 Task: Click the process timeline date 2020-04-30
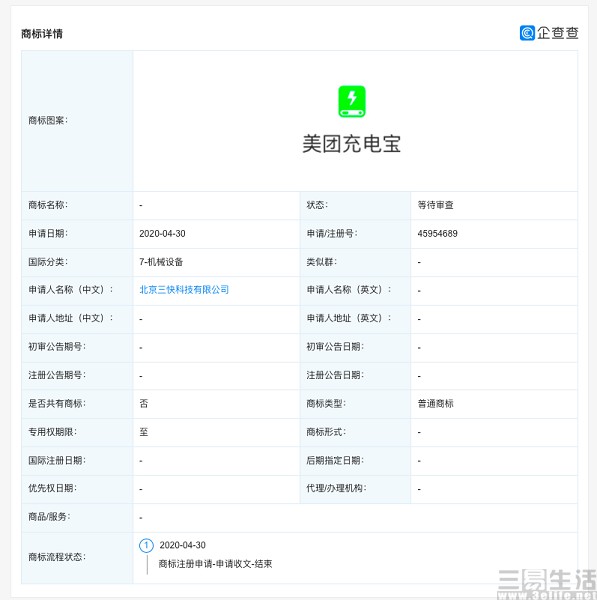coord(183,545)
